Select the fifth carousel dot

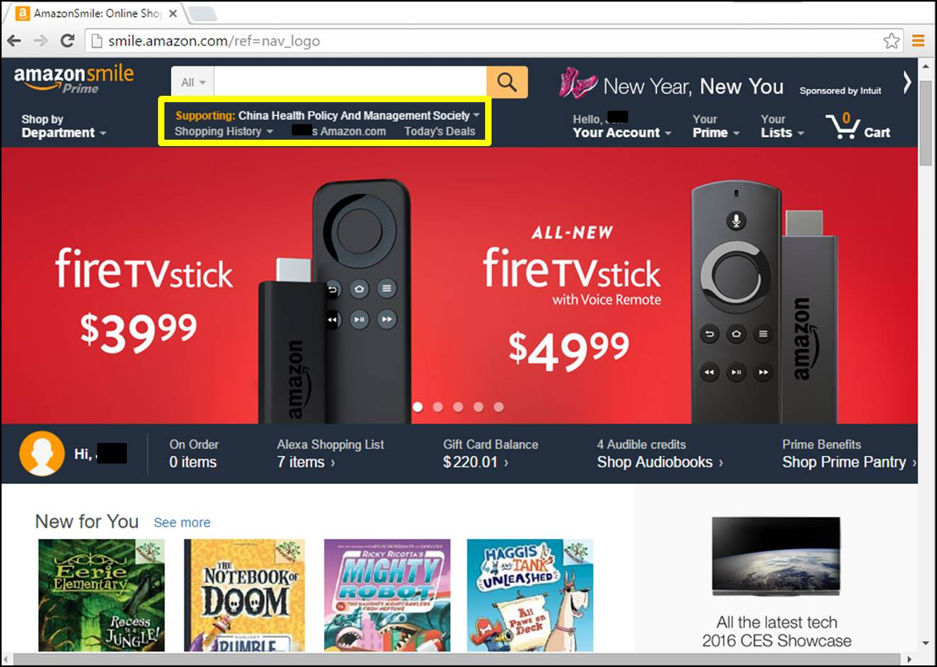(x=499, y=407)
